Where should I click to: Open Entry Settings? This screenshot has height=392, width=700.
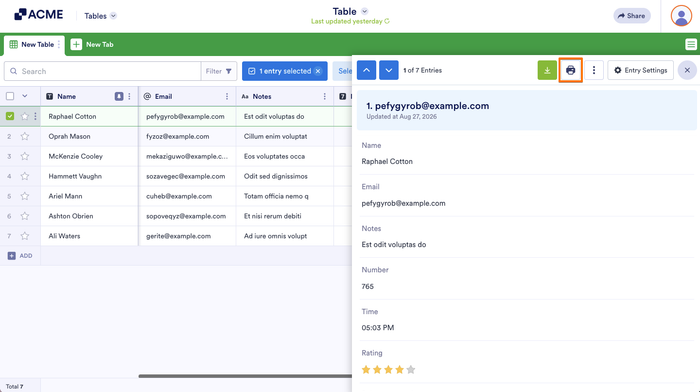click(640, 70)
